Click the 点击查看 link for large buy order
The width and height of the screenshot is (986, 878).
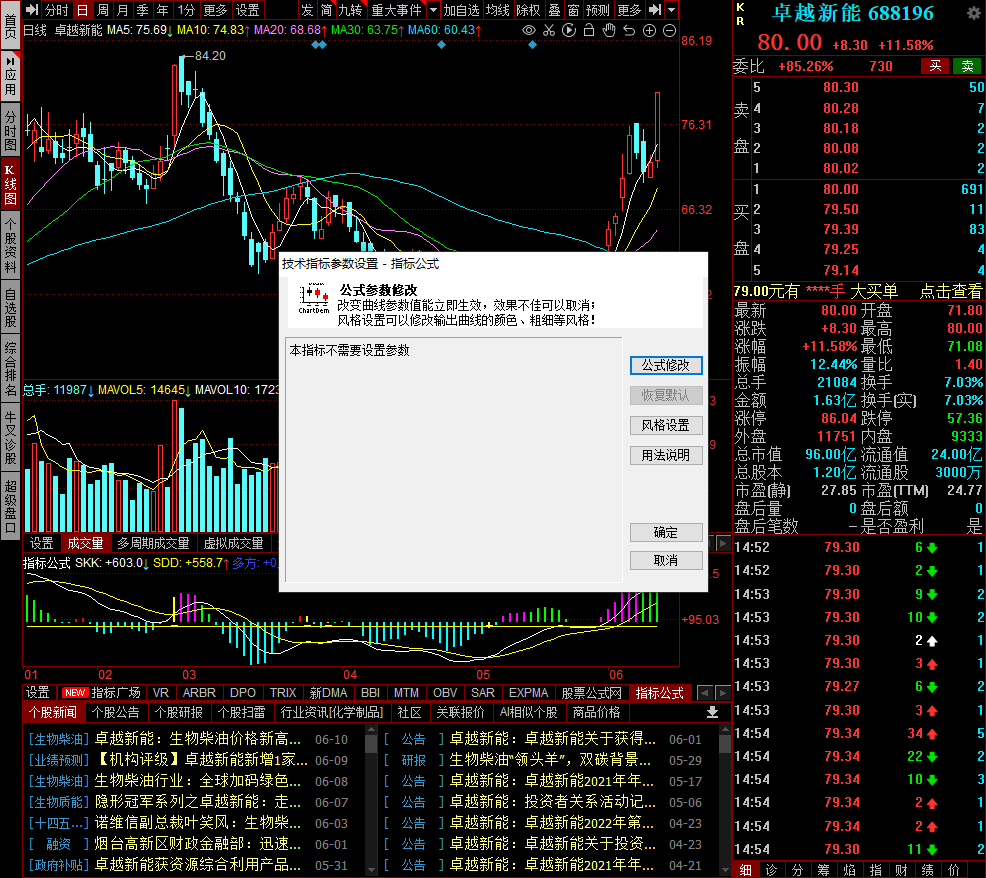point(950,291)
